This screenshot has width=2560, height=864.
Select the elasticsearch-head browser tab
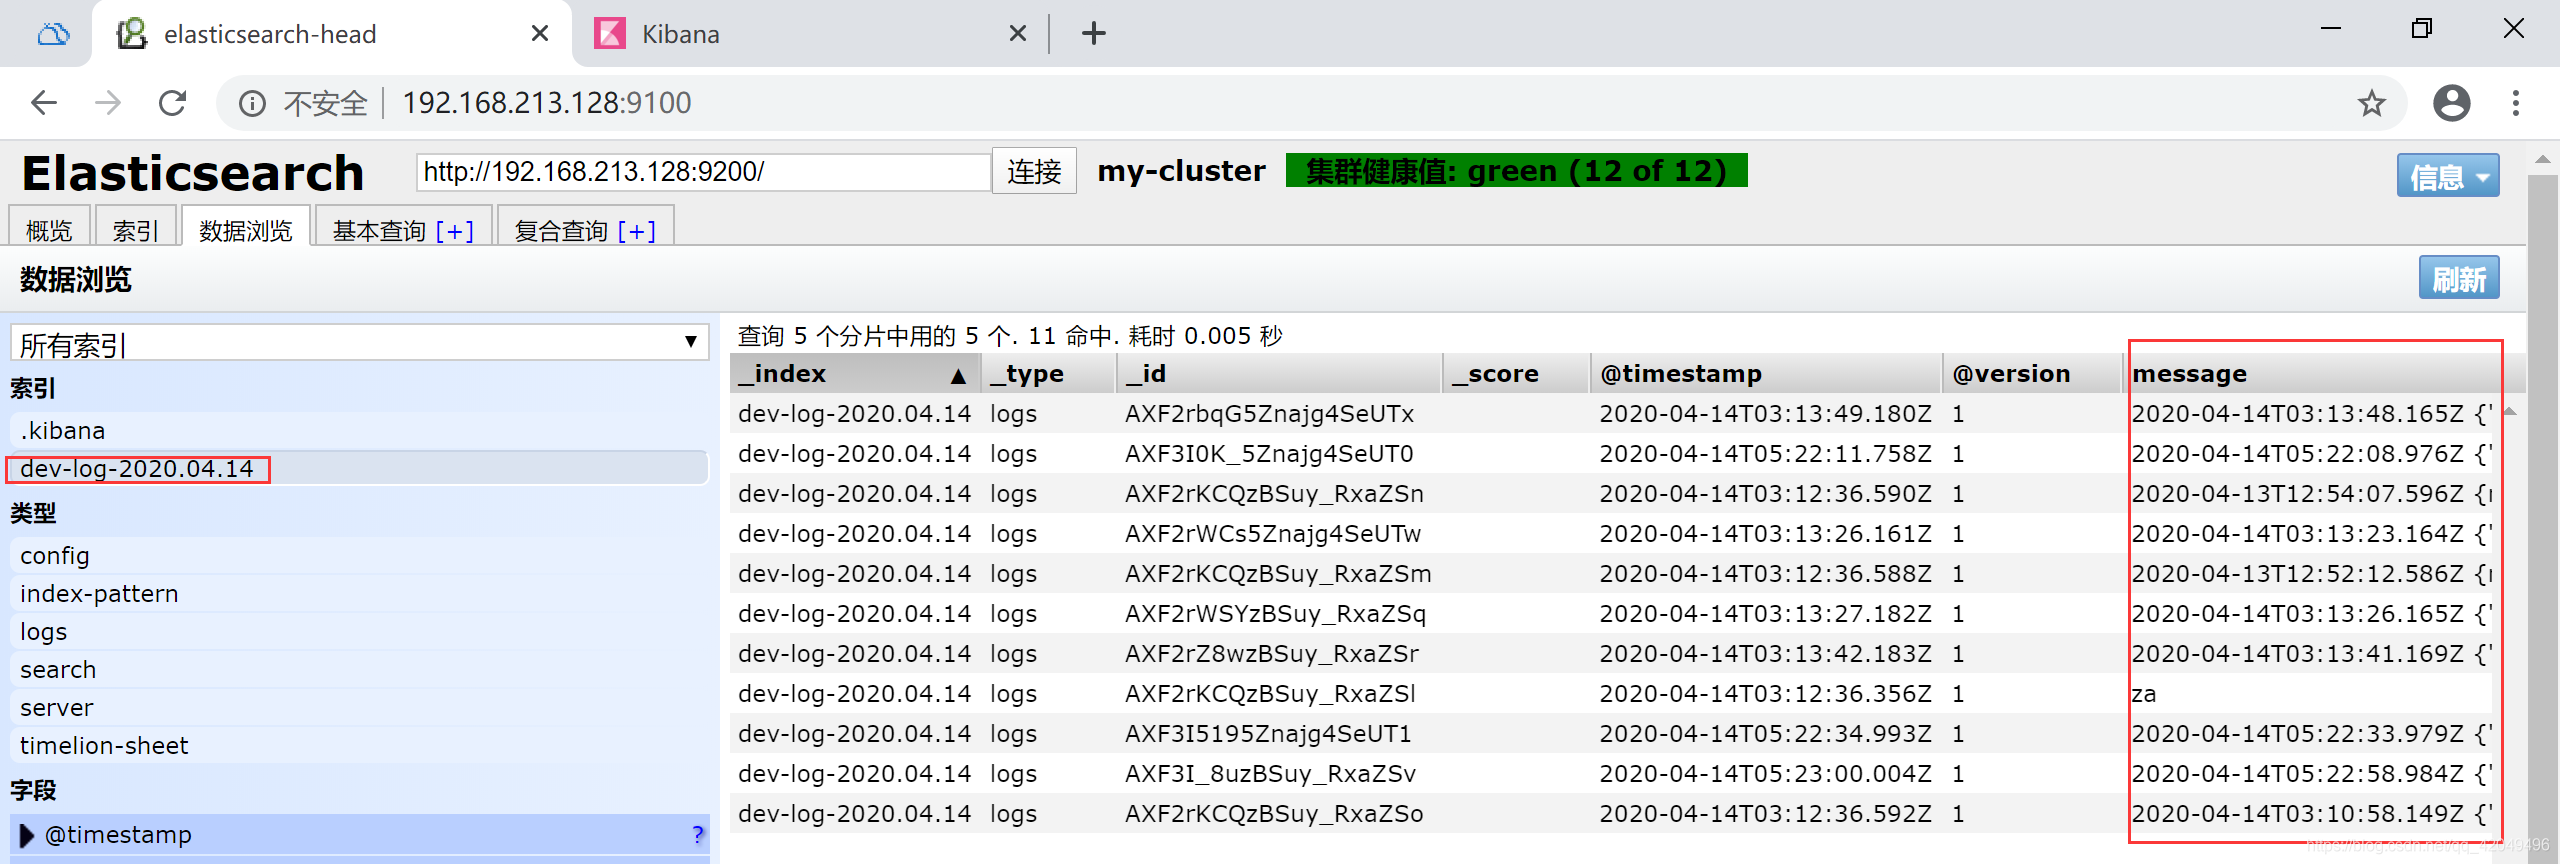click(x=332, y=34)
